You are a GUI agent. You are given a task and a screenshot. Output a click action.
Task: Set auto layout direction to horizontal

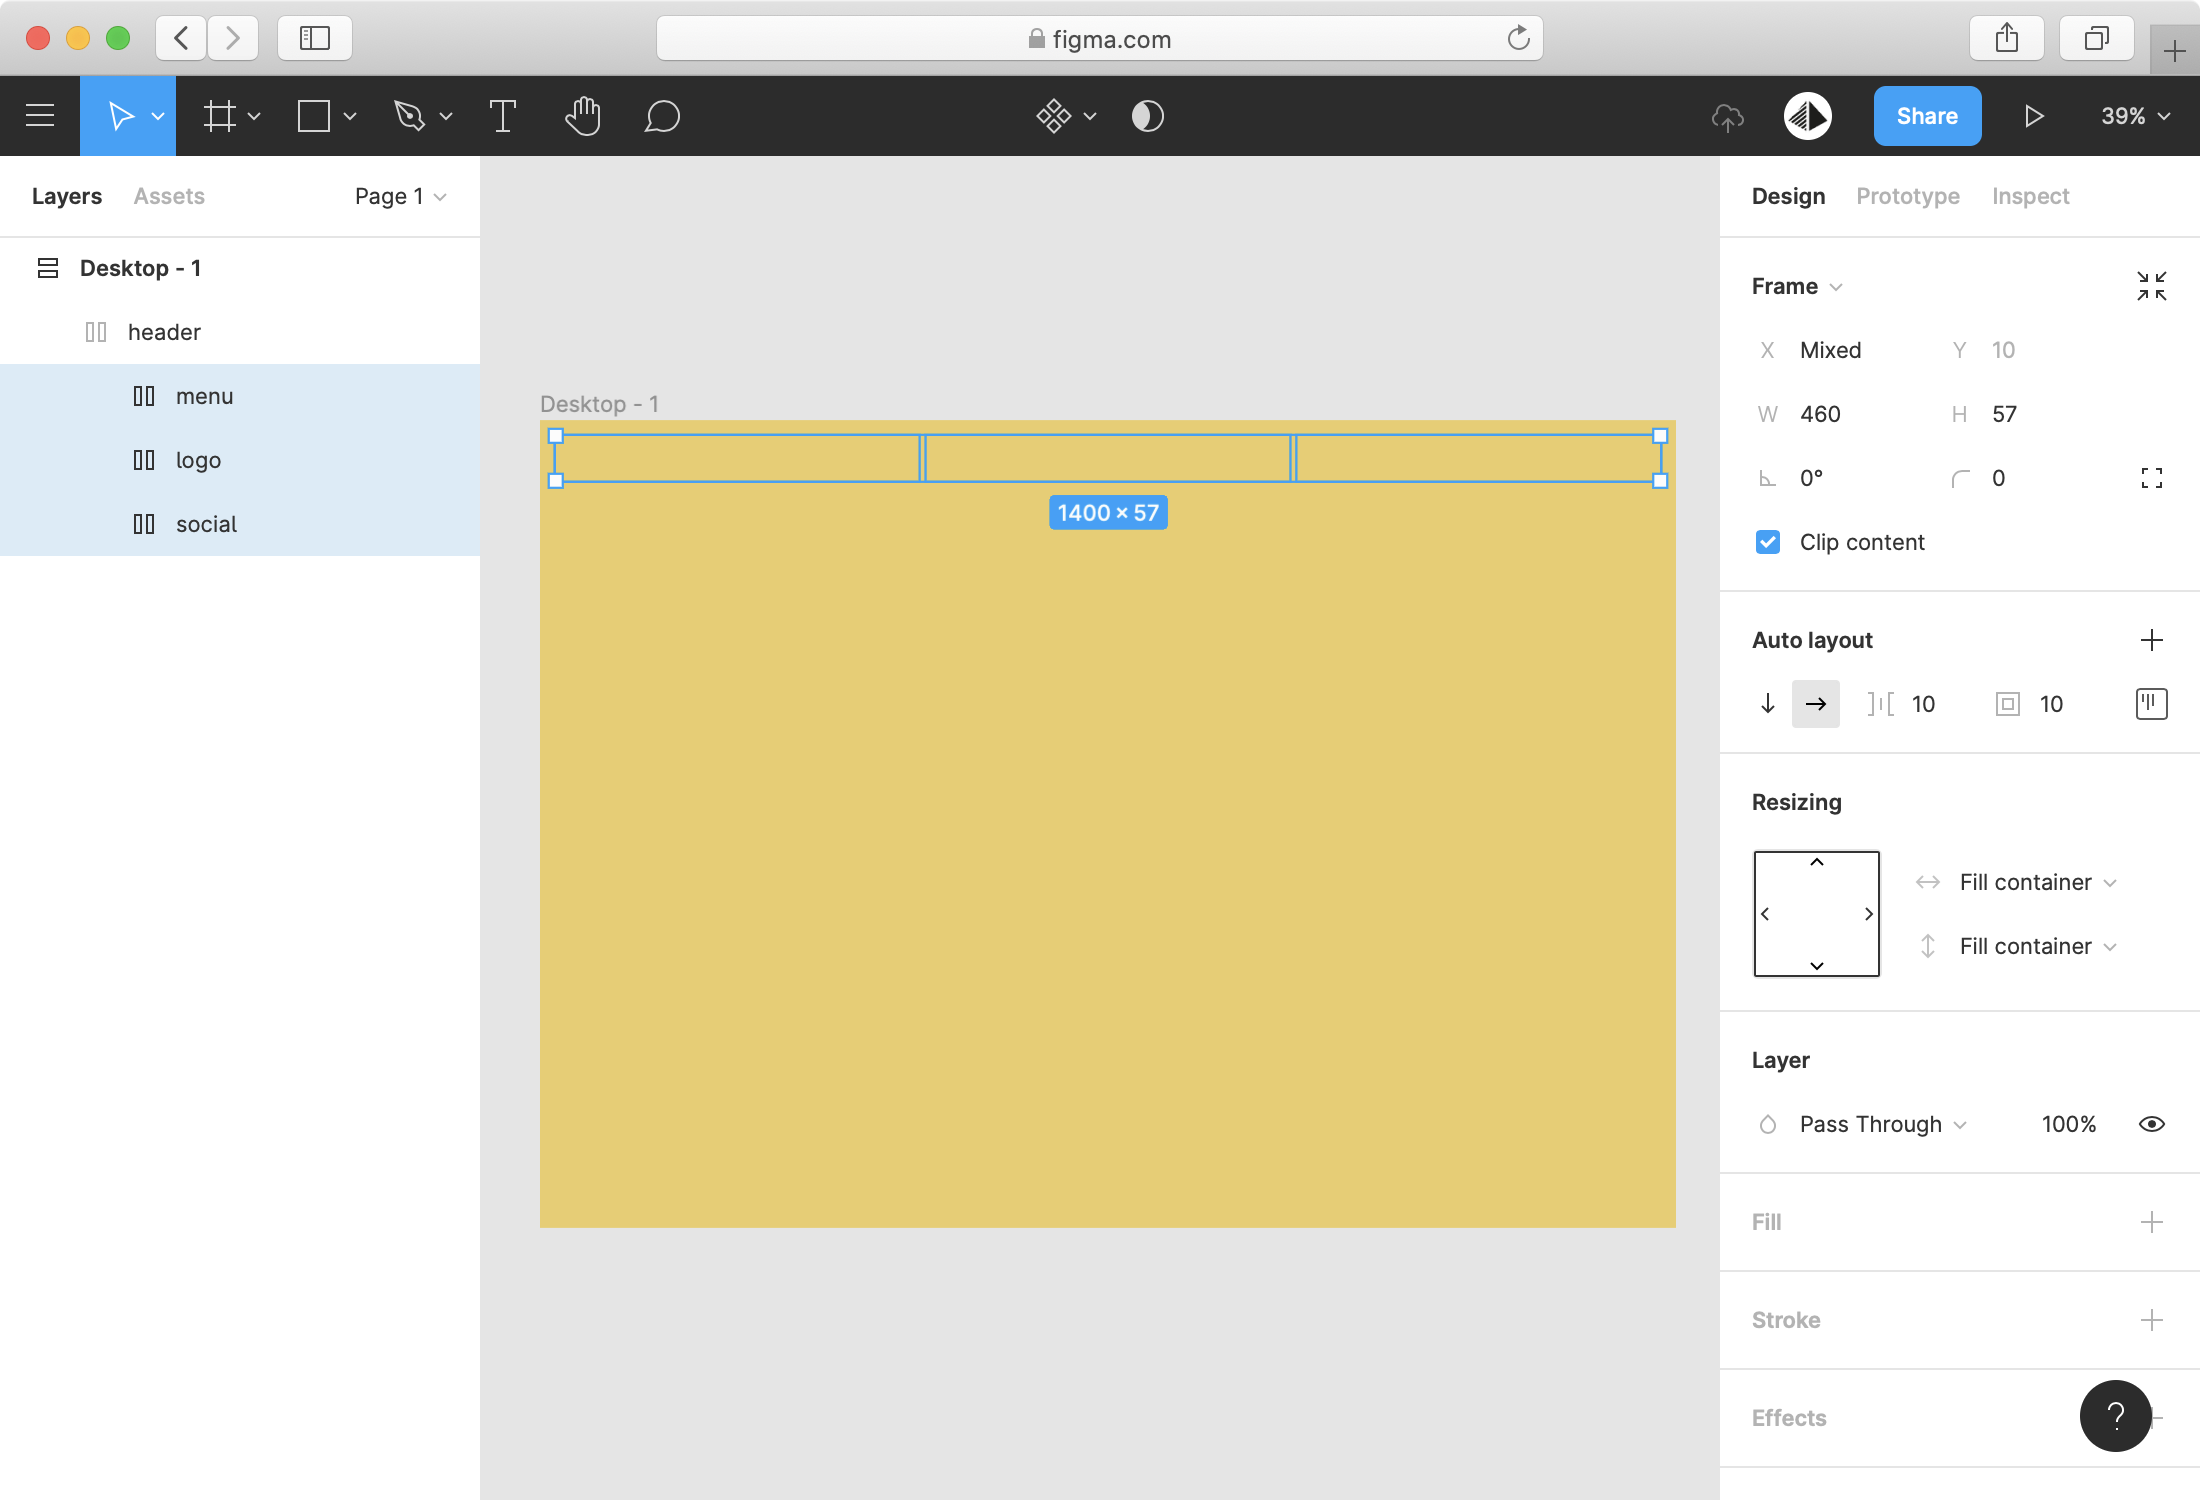point(1816,704)
